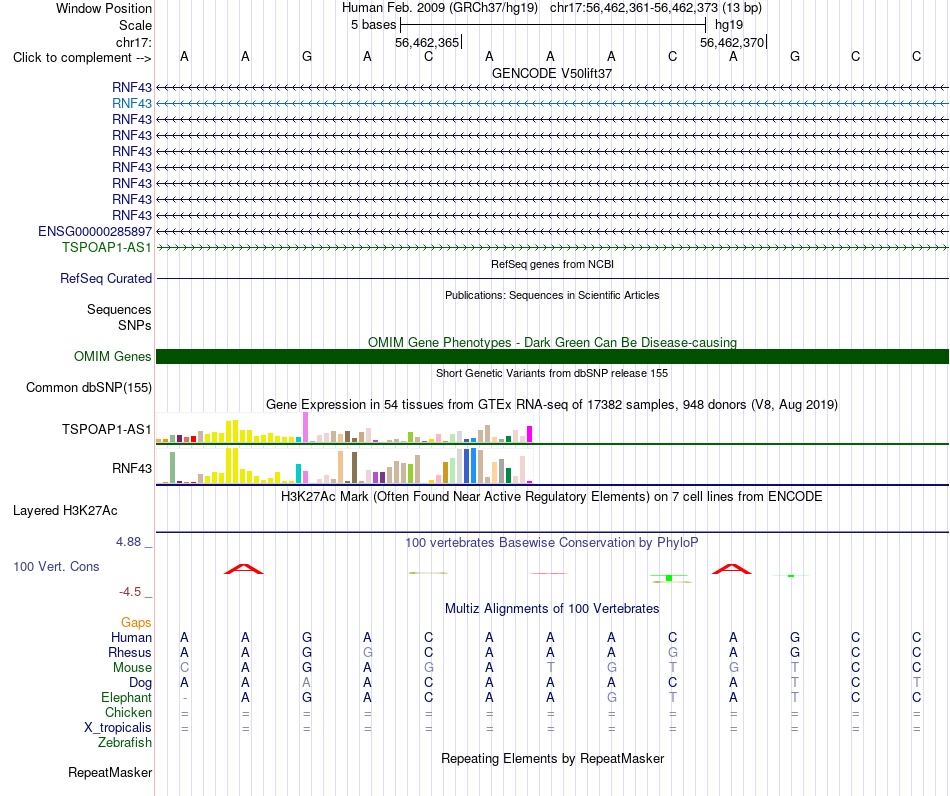Click the RNF43 label beside the GTEx bar chart
The width and height of the screenshot is (950, 796).
pyautogui.click(x=131, y=468)
